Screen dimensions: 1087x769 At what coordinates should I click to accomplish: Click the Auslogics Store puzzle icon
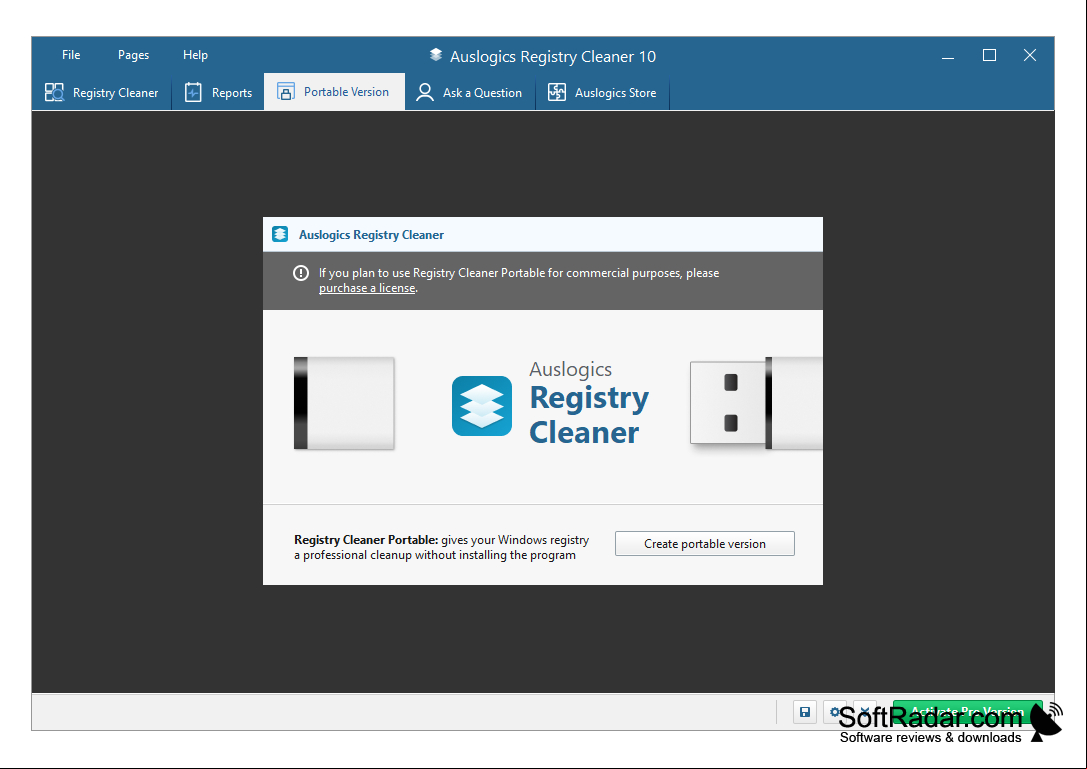point(557,92)
